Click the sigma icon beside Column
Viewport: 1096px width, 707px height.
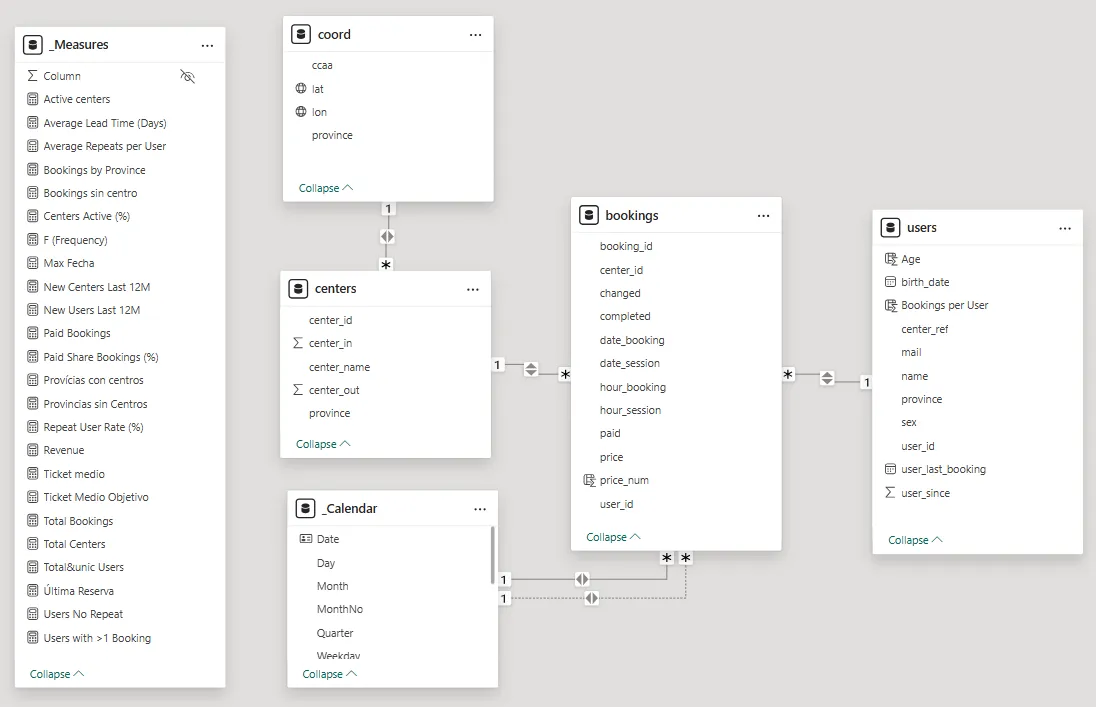[x=32, y=76]
